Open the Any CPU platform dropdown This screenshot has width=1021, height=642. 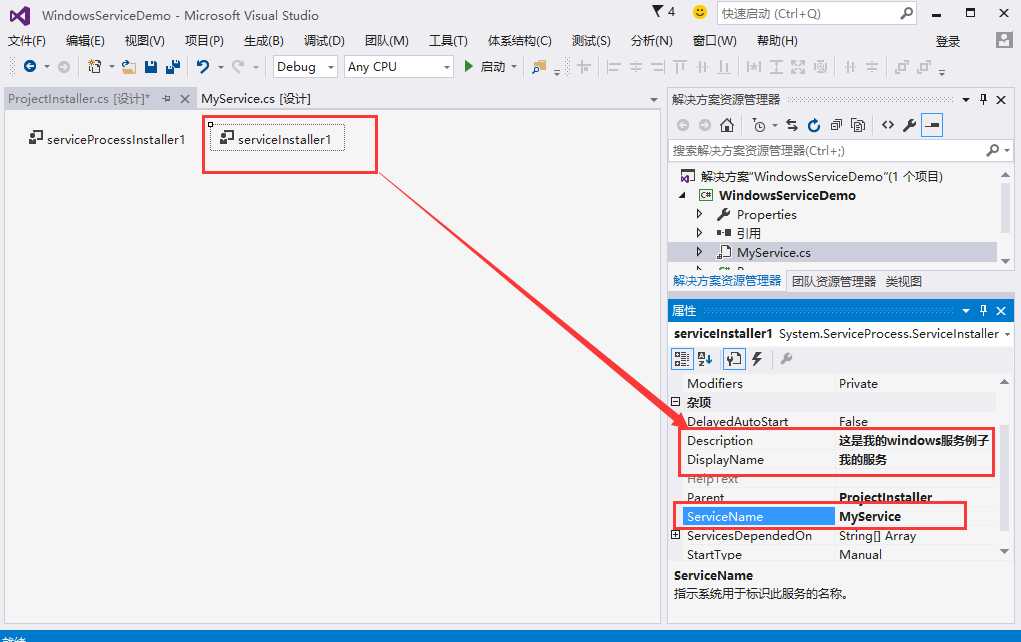(x=447, y=67)
